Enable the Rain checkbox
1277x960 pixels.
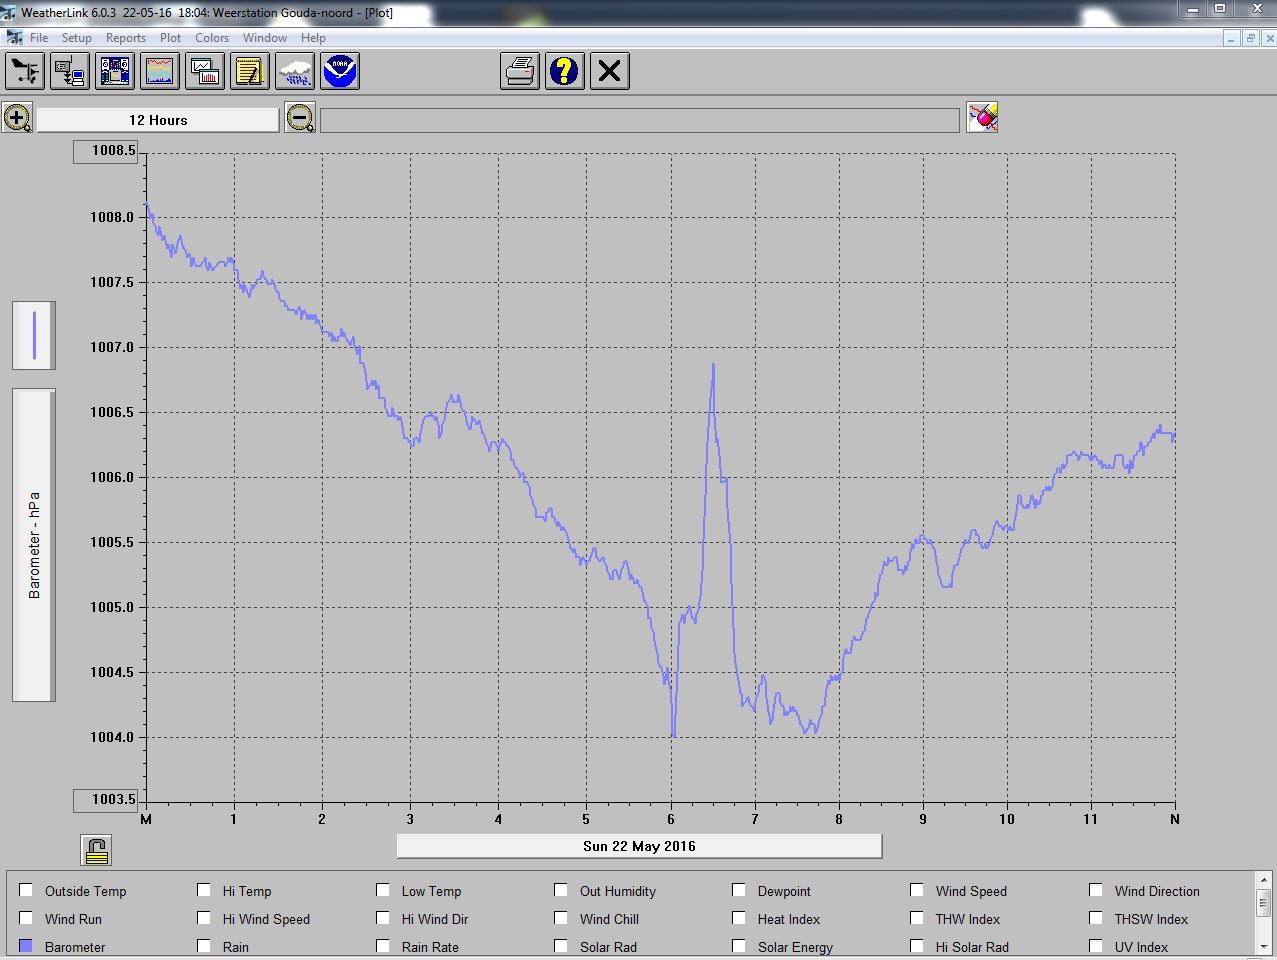(x=204, y=946)
